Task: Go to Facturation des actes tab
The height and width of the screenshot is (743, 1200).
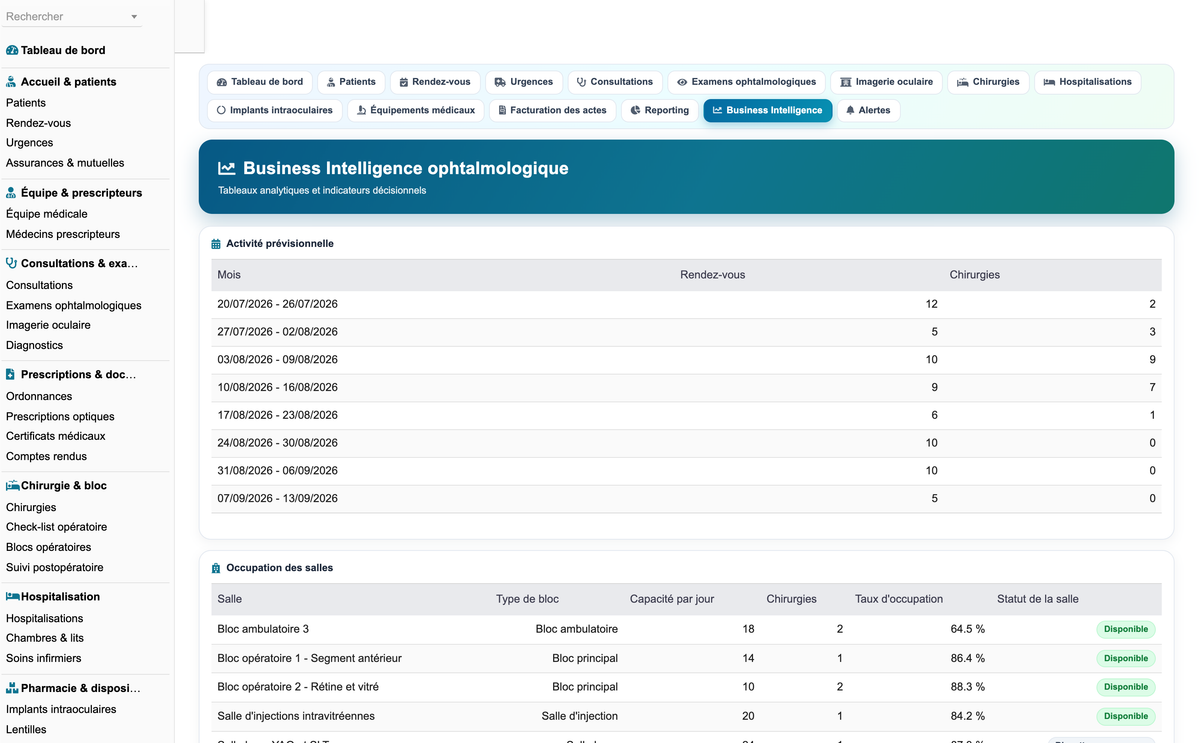Action: pos(552,110)
